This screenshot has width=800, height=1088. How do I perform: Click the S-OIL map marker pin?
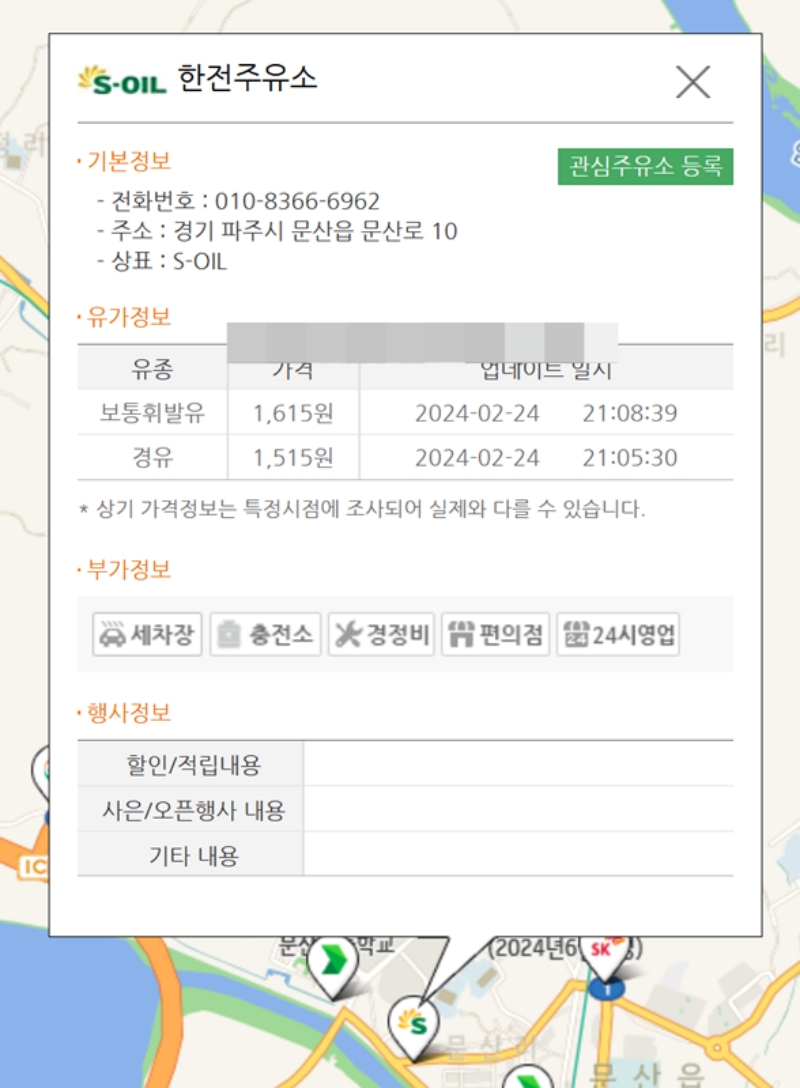click(414, 1027)
